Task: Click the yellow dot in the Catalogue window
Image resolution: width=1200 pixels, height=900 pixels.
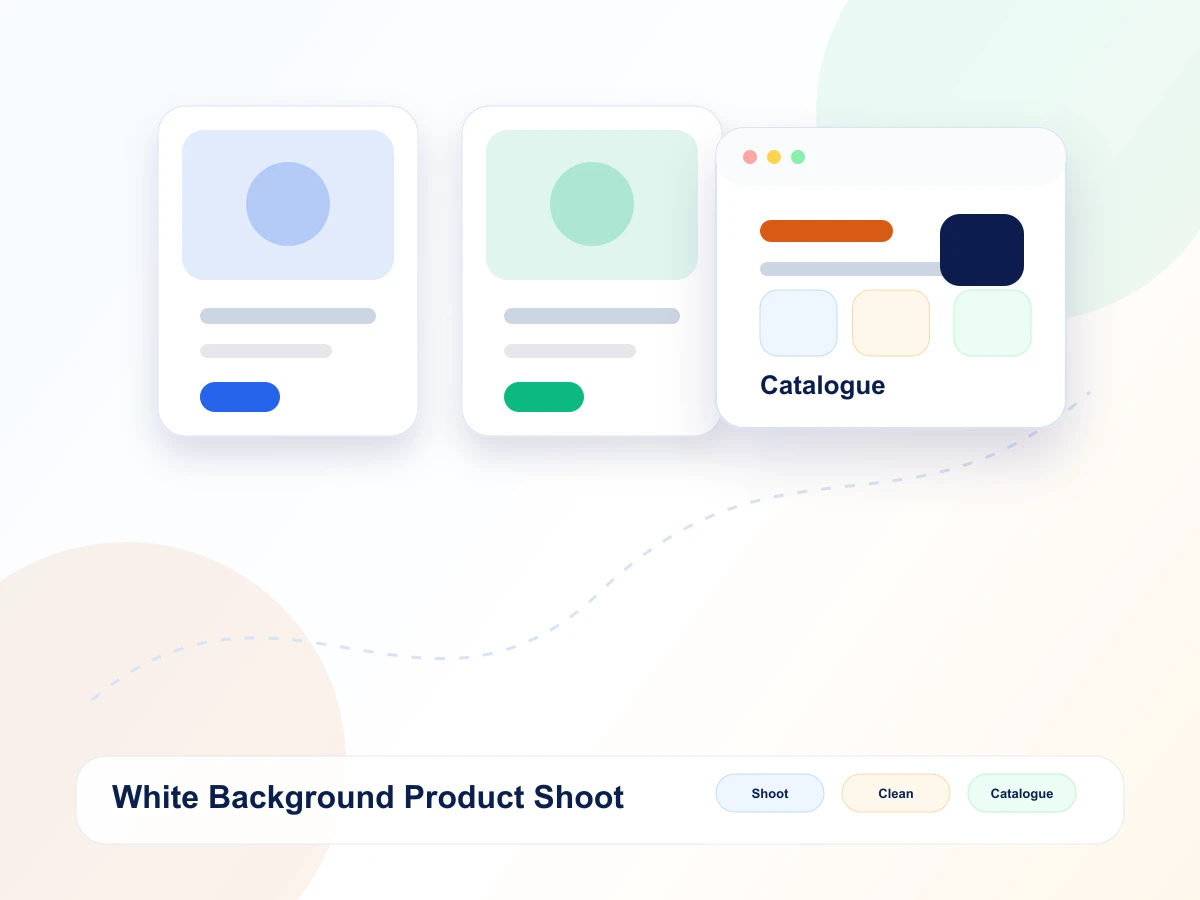Action: click(x=774, y=157)
